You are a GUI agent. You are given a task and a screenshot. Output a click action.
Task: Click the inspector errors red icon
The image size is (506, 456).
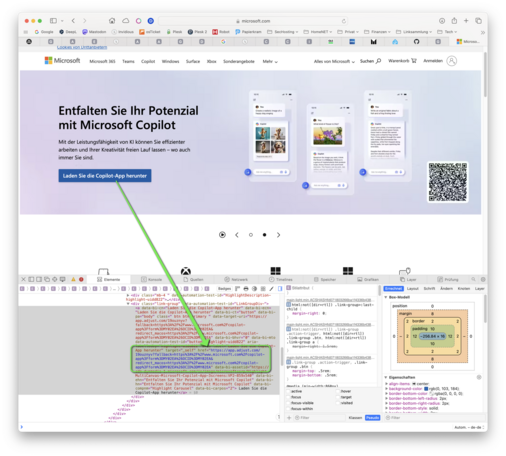(81, 279)
